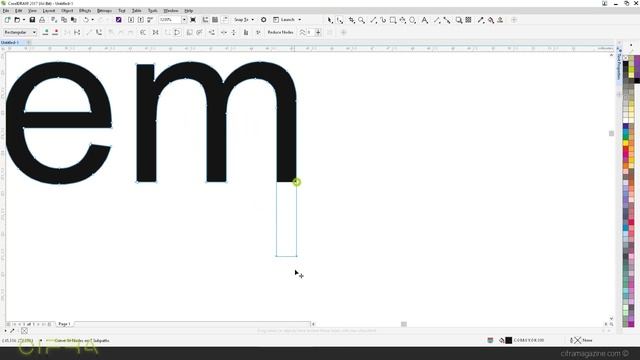640x360 pixels.
Task: Open the Window menu
Action: (x=171, y=11)
